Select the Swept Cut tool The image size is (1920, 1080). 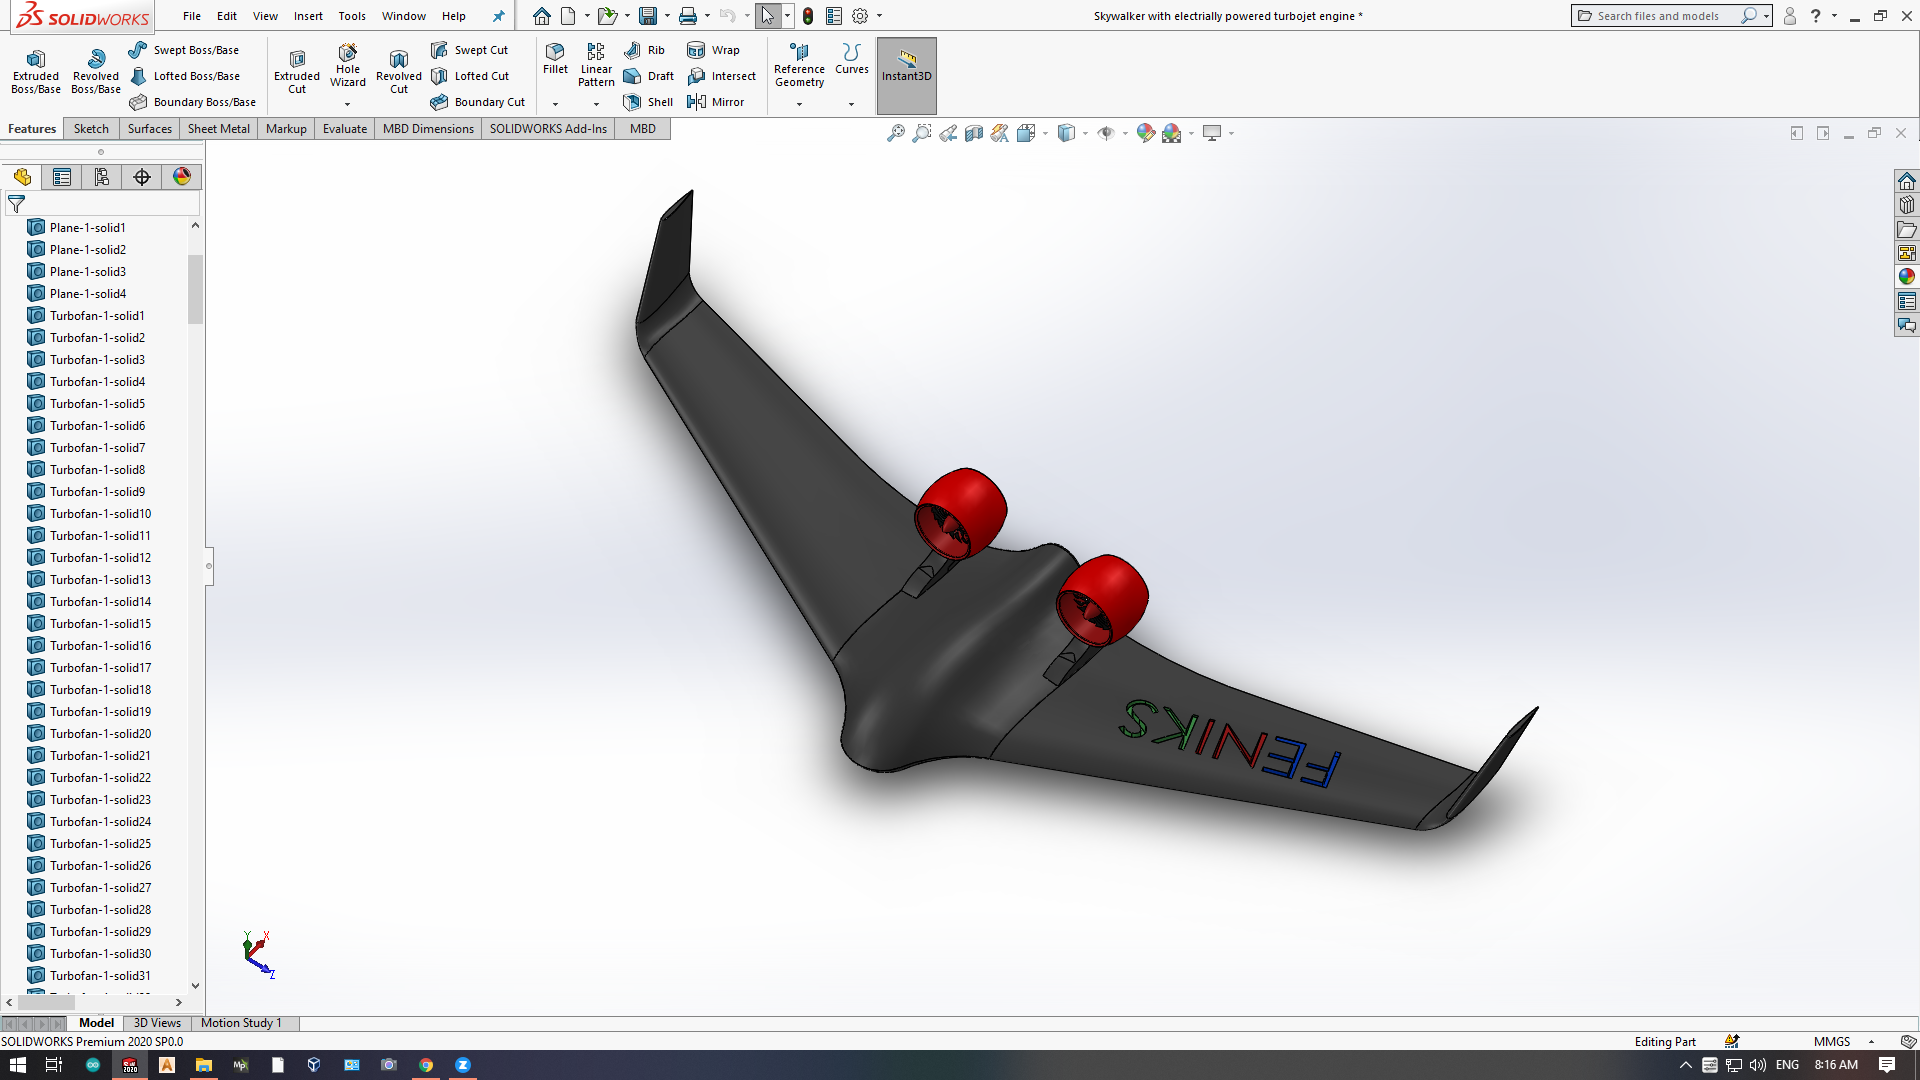coord(470,50)
